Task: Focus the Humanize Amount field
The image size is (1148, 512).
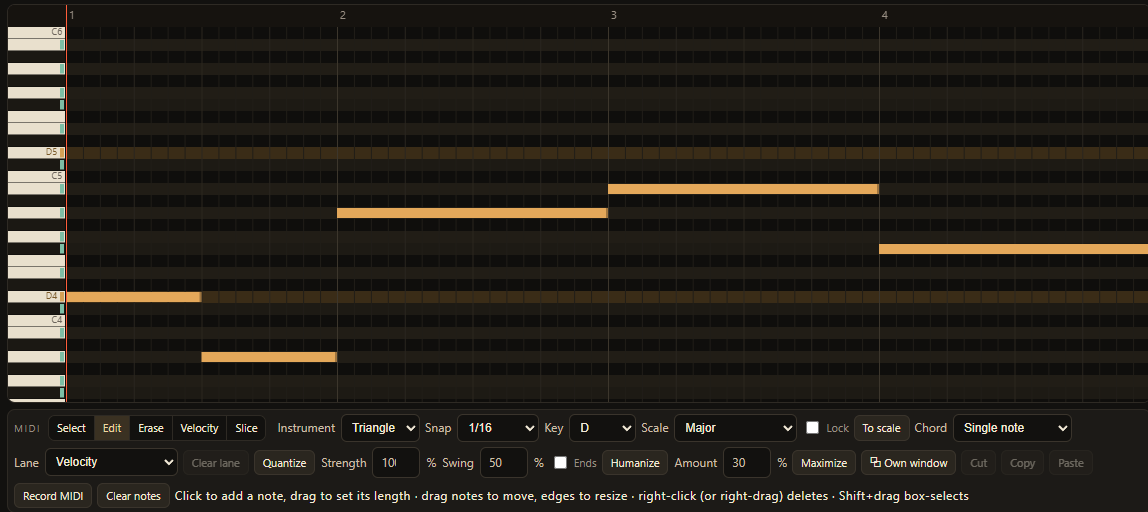Action: [747, 463]
